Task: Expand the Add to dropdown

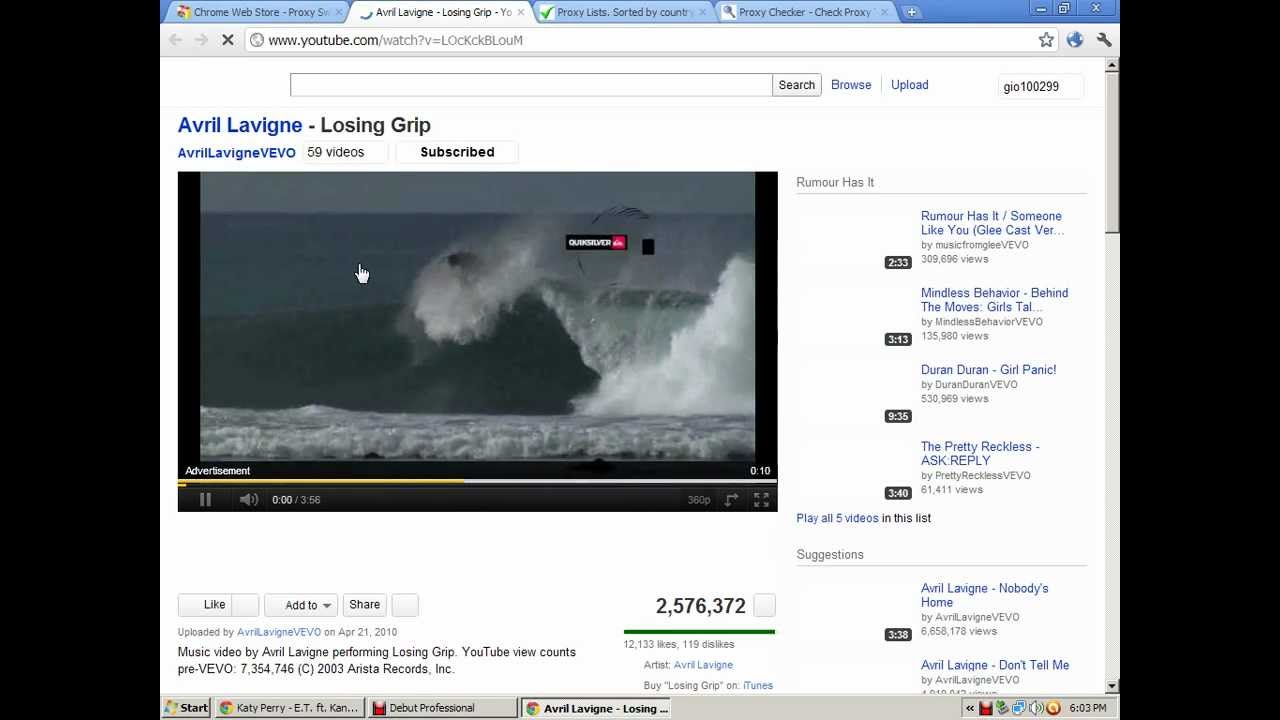Action: [x=301, y=605]
